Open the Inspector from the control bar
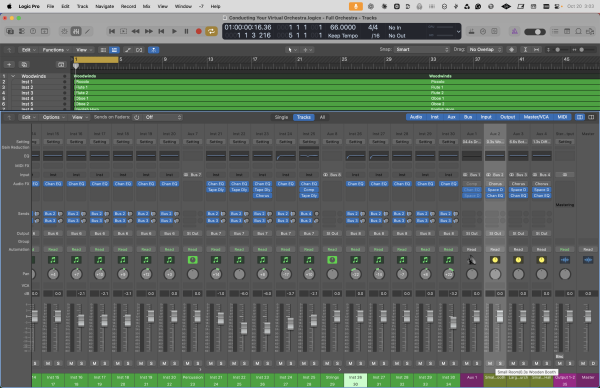600x388 pixels. (22, 31)
